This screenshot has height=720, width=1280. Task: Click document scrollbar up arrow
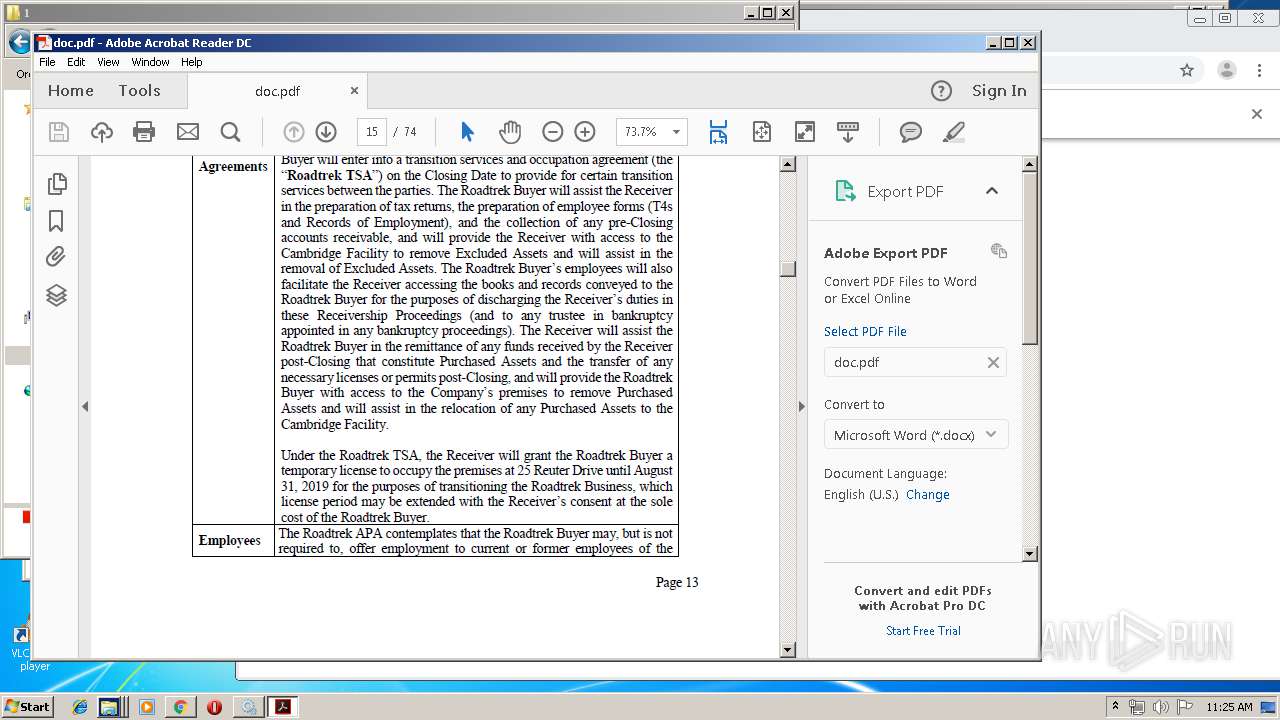pos(788,164)
